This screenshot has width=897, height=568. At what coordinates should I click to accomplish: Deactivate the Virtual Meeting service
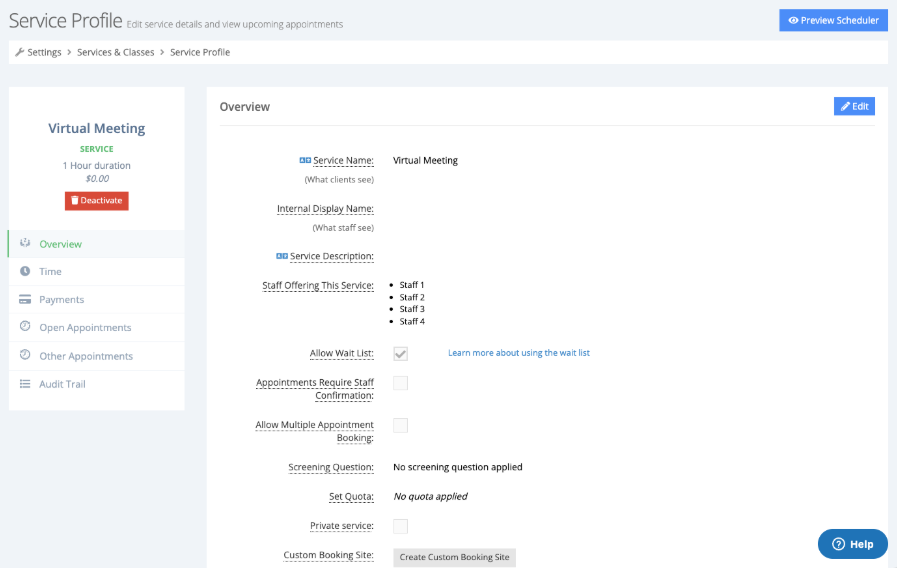pyautogui.click(x=97, y=201)
